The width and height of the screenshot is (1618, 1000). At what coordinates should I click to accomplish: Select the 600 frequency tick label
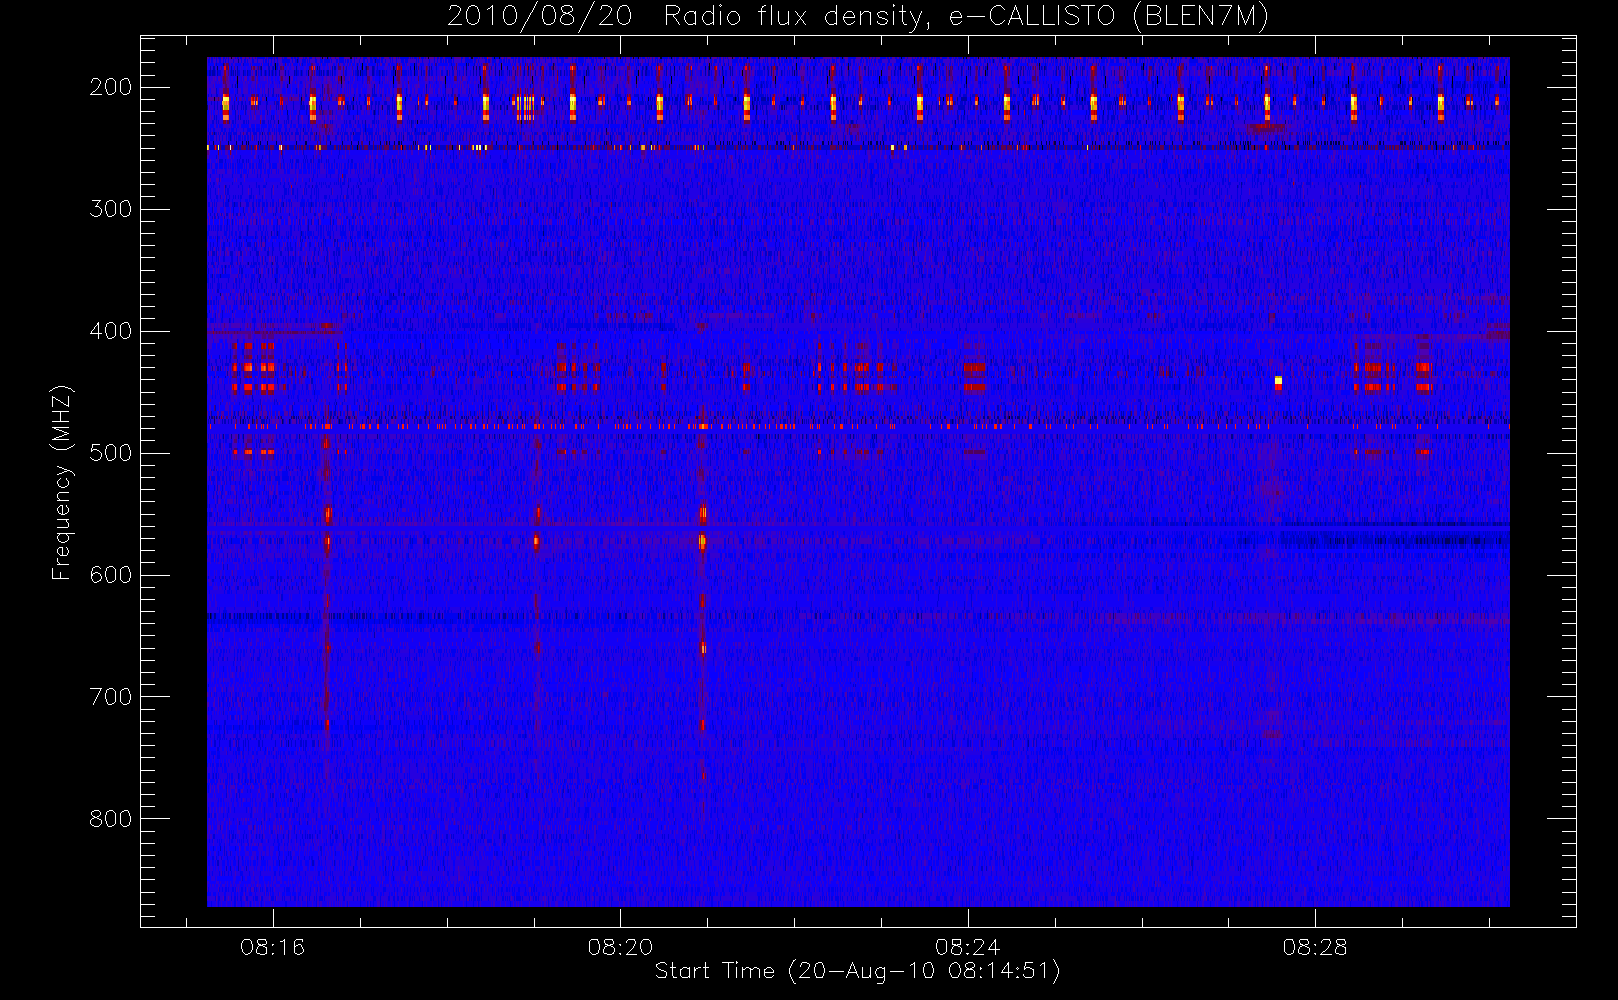tap(110, 575)
